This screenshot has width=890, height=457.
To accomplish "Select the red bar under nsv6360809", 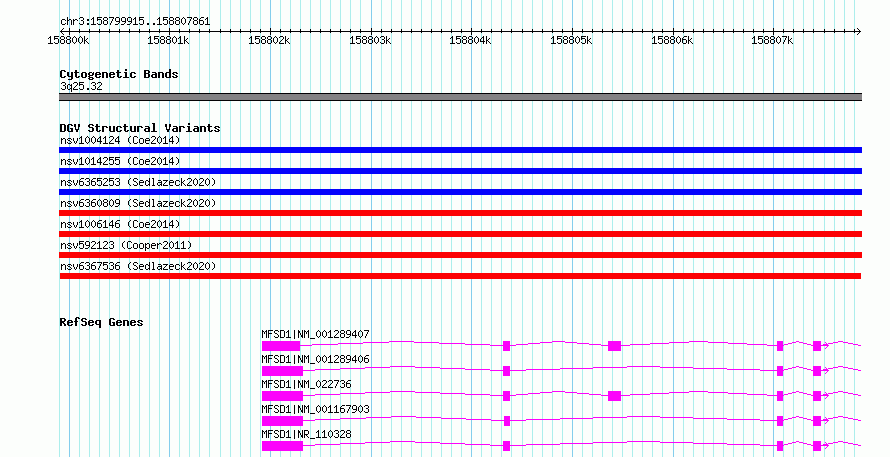I will (460, 213).
